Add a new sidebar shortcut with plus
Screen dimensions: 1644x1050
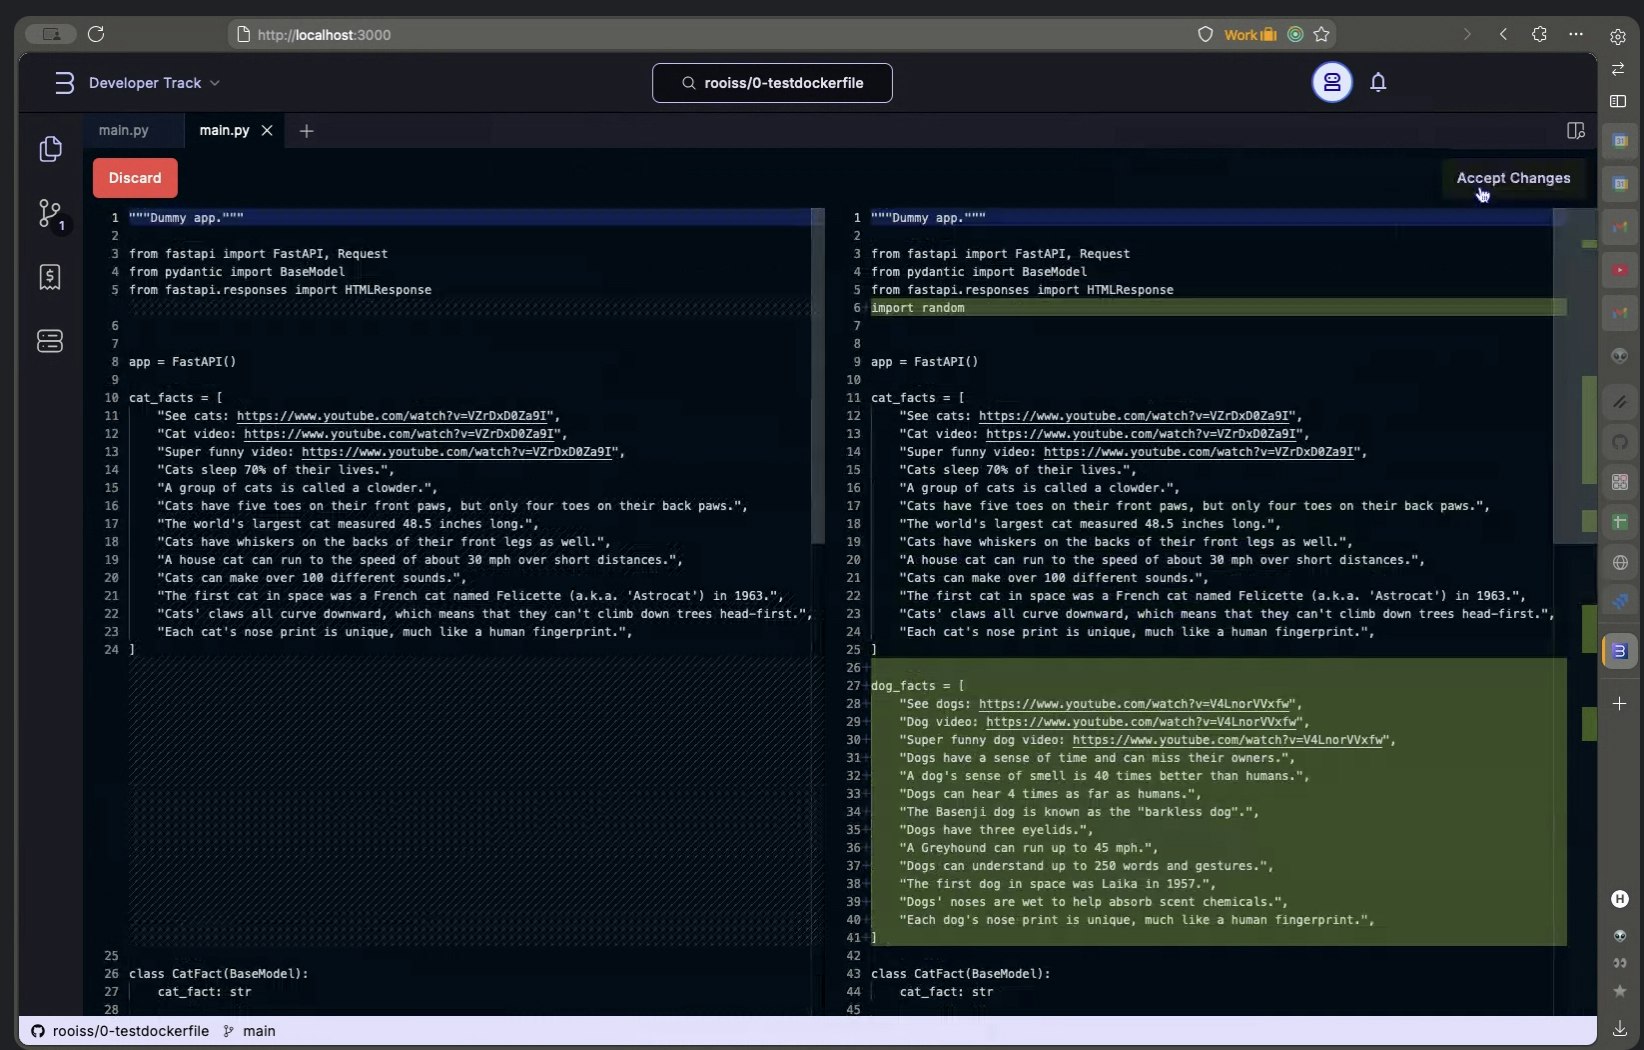click(x=1620, y=704)
